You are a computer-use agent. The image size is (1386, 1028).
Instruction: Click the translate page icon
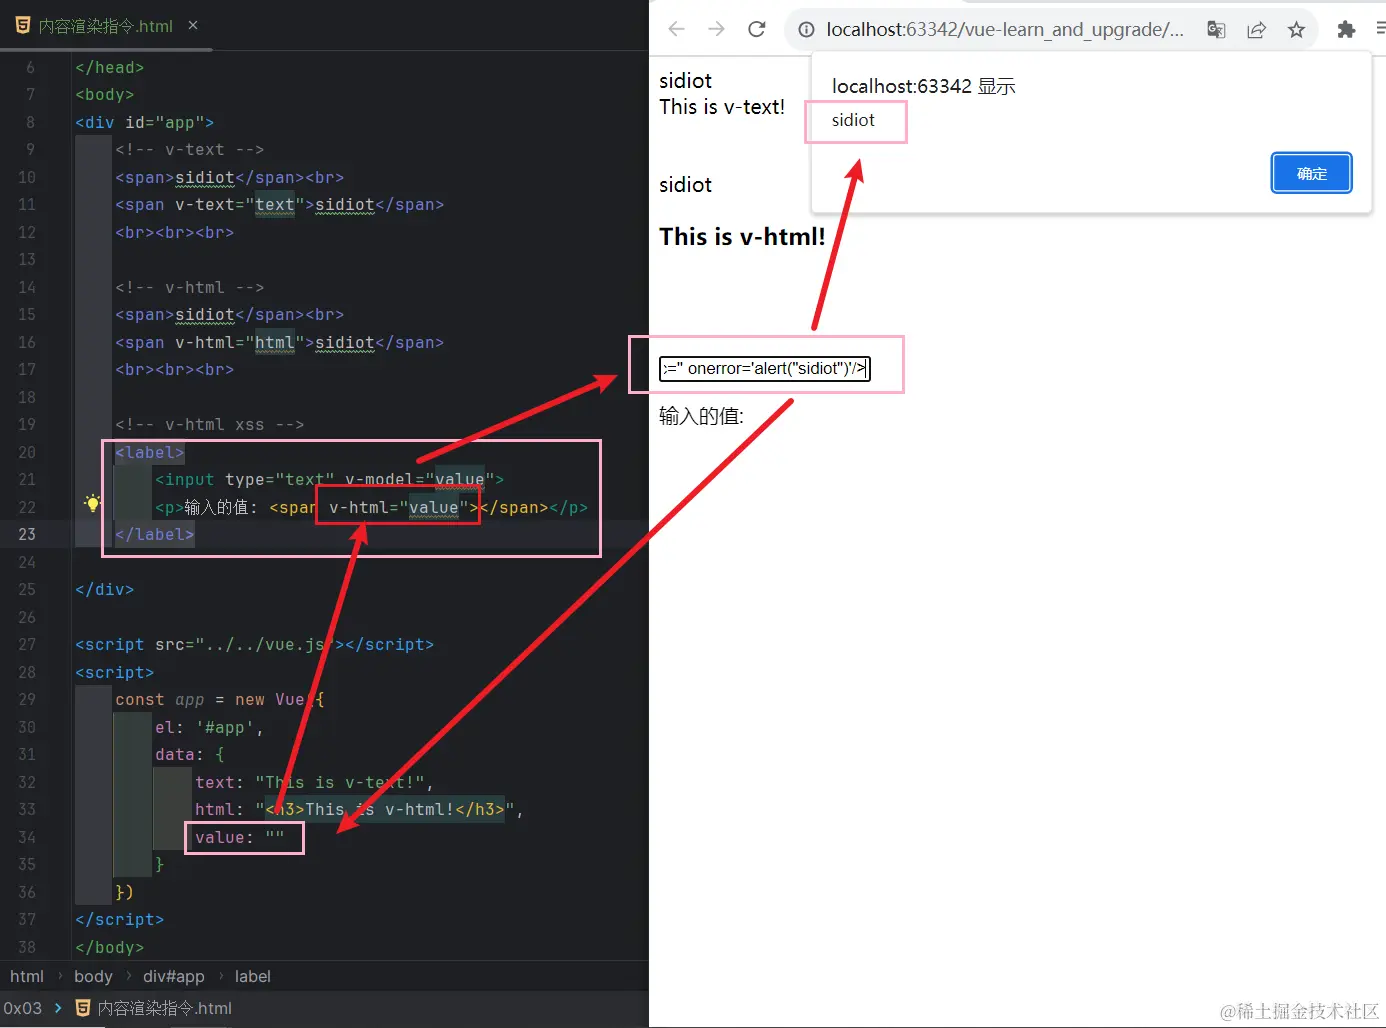[1216, 29]
